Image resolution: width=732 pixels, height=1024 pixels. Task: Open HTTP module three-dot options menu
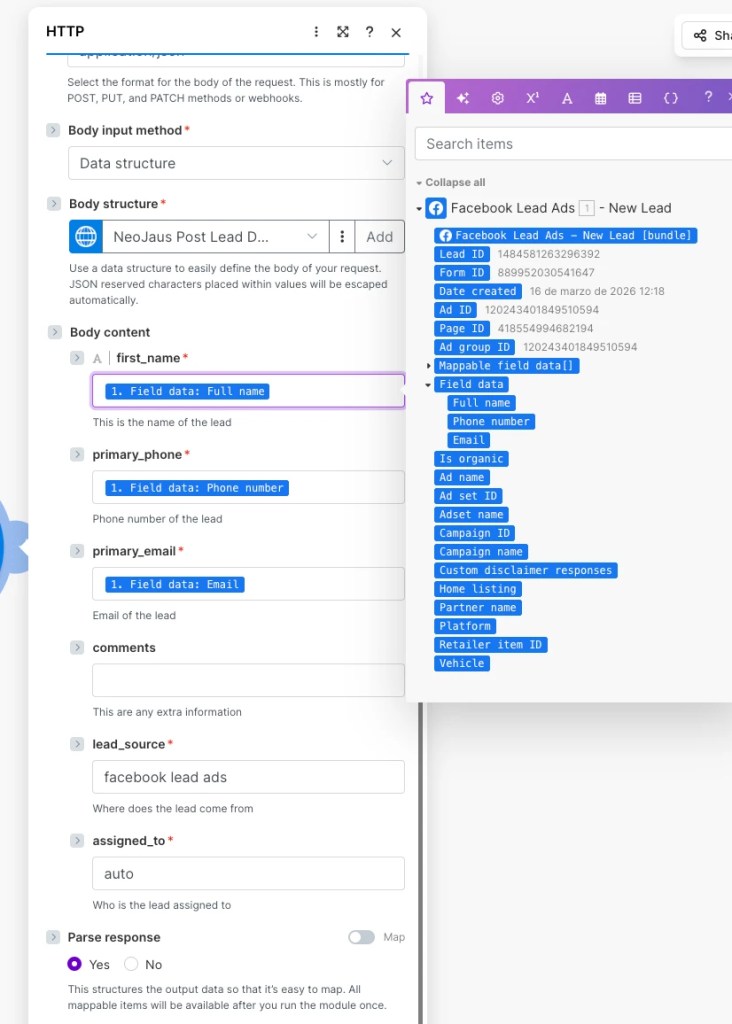[x=317, y=32]
